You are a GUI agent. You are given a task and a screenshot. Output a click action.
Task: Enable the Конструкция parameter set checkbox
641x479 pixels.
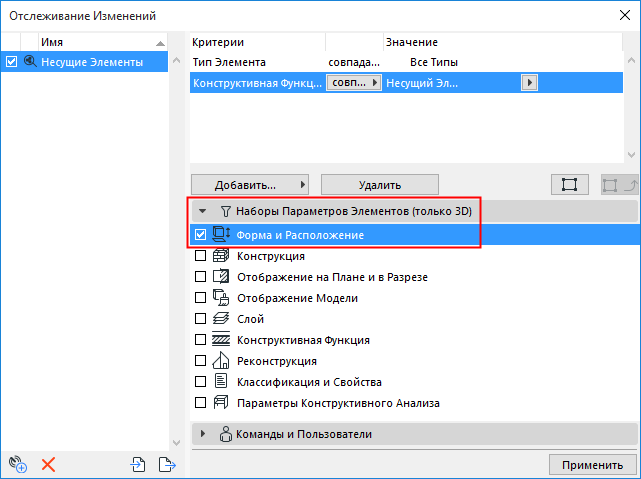tap(201, 256)
